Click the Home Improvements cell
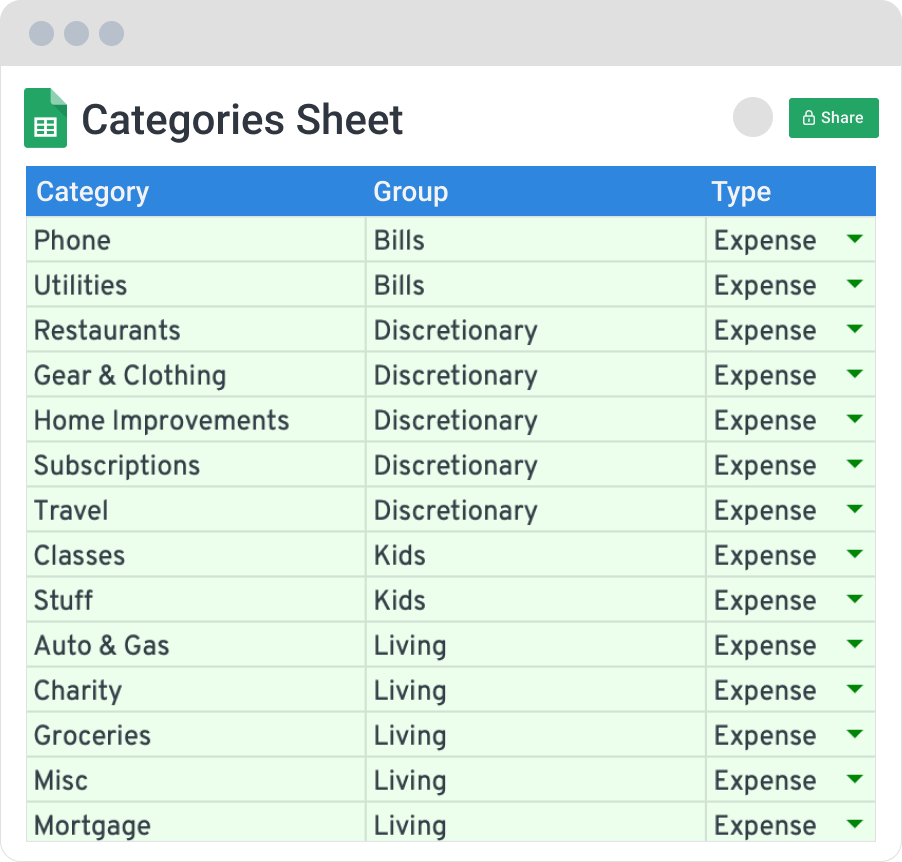This screenshot has height=862, width=902. [x=196, y=419]
